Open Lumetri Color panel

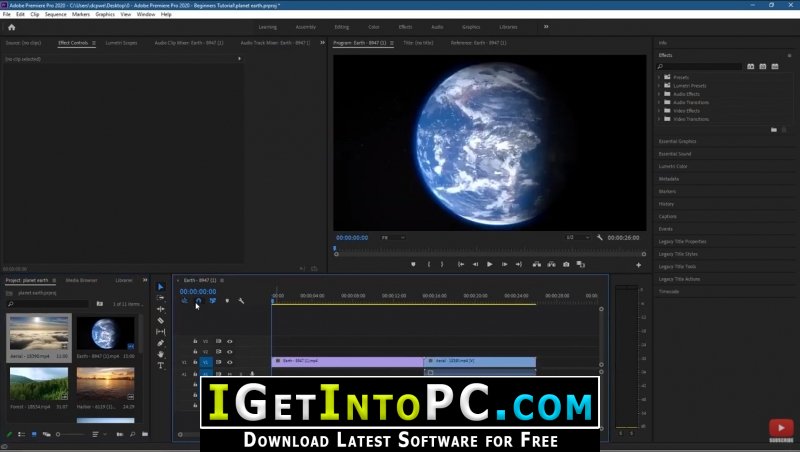[x=672, y=166]
